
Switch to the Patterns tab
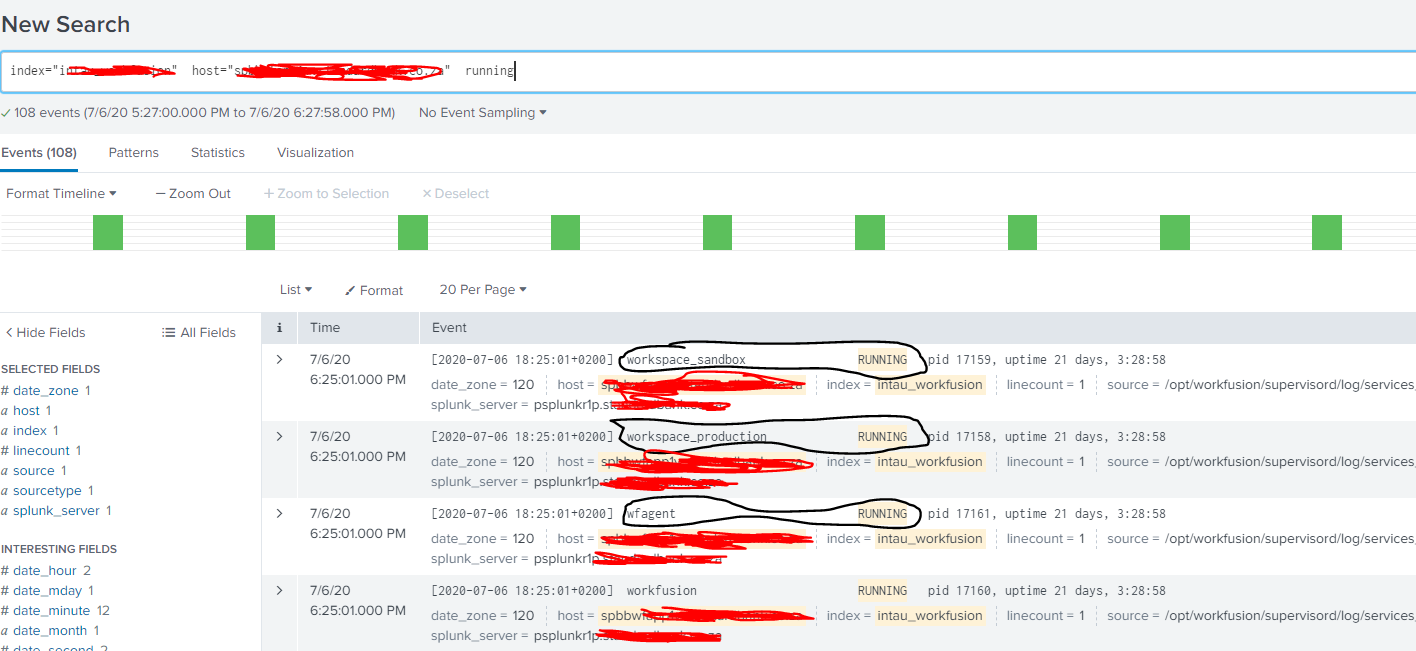pos(133,152)
